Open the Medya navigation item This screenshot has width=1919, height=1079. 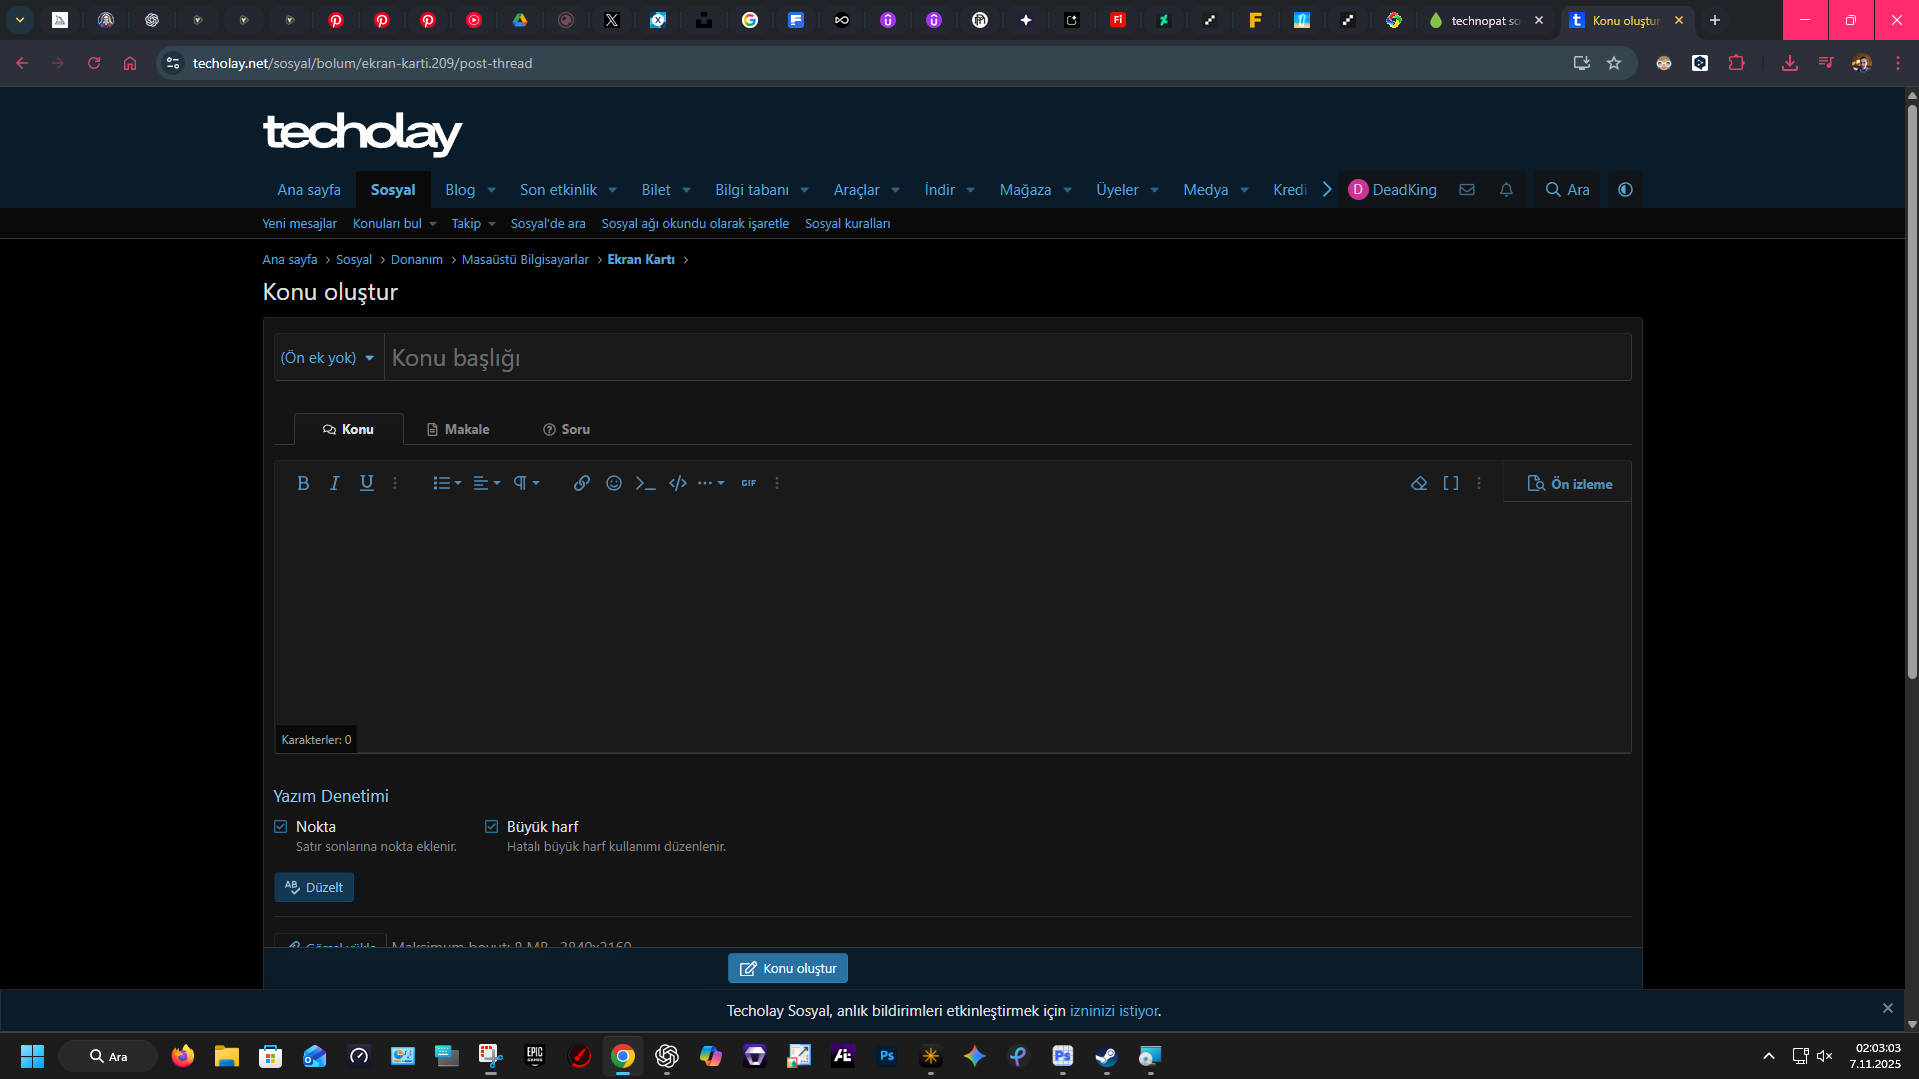click(x=1206, y=190)
